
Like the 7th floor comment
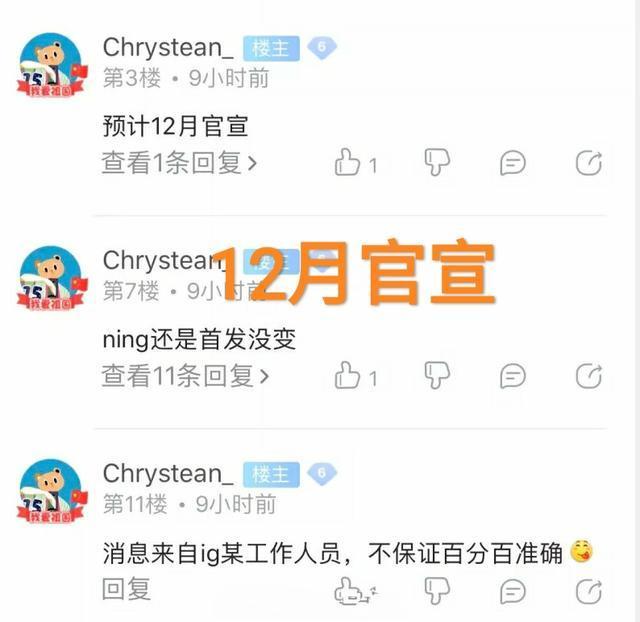point(347,375)
